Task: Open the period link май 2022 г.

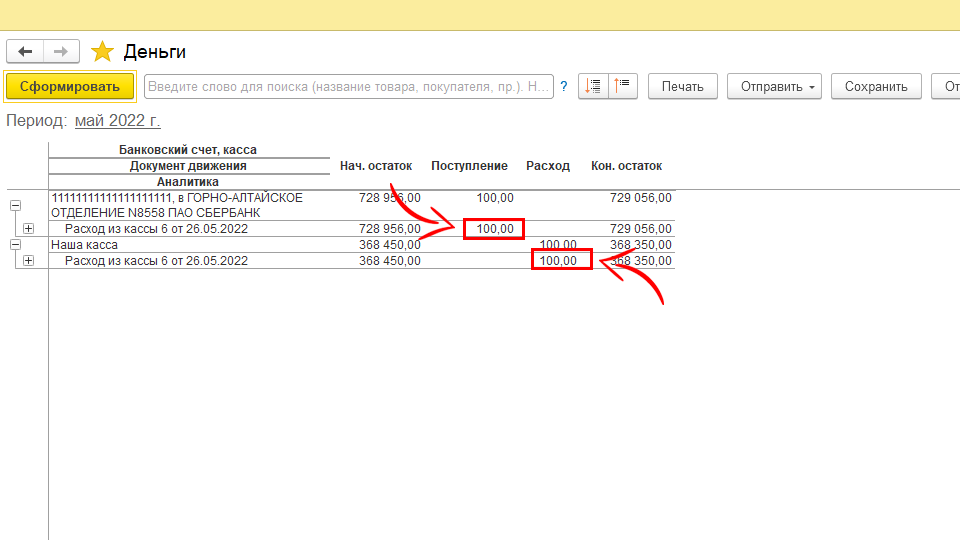Action: [x=117, y=121]
